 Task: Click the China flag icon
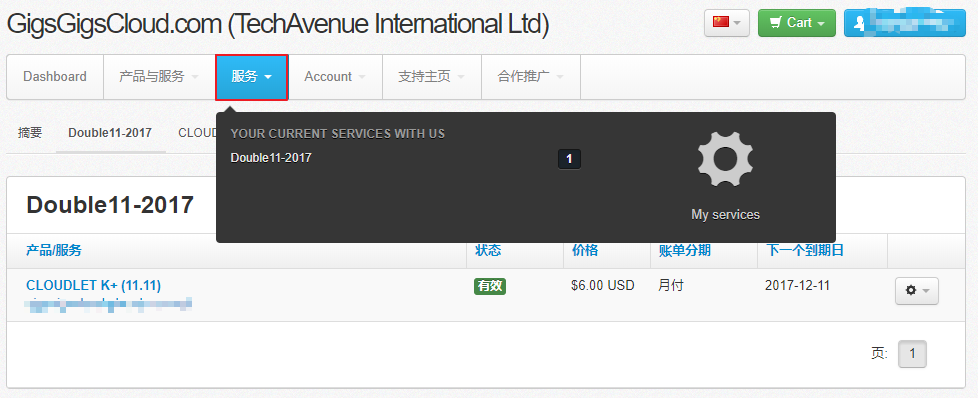(x=721, y=22)
